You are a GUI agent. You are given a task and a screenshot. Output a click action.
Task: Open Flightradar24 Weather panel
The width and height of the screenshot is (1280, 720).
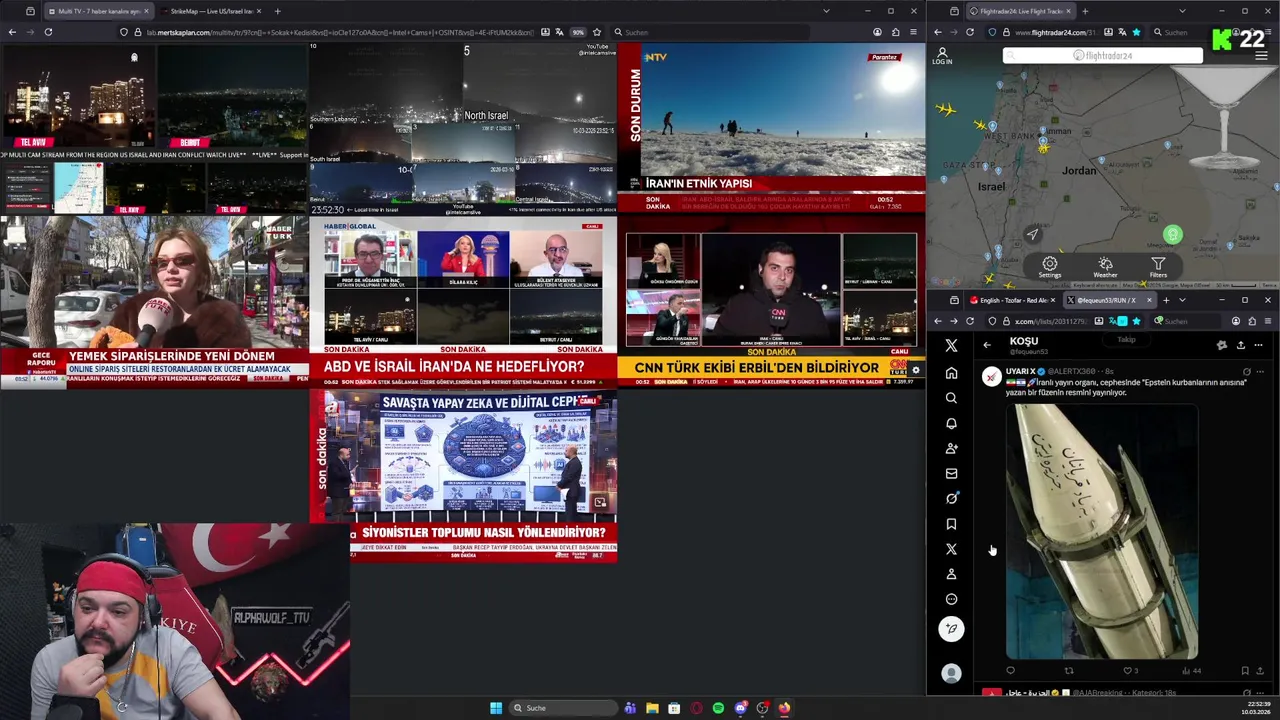[x=1105, y=268]
